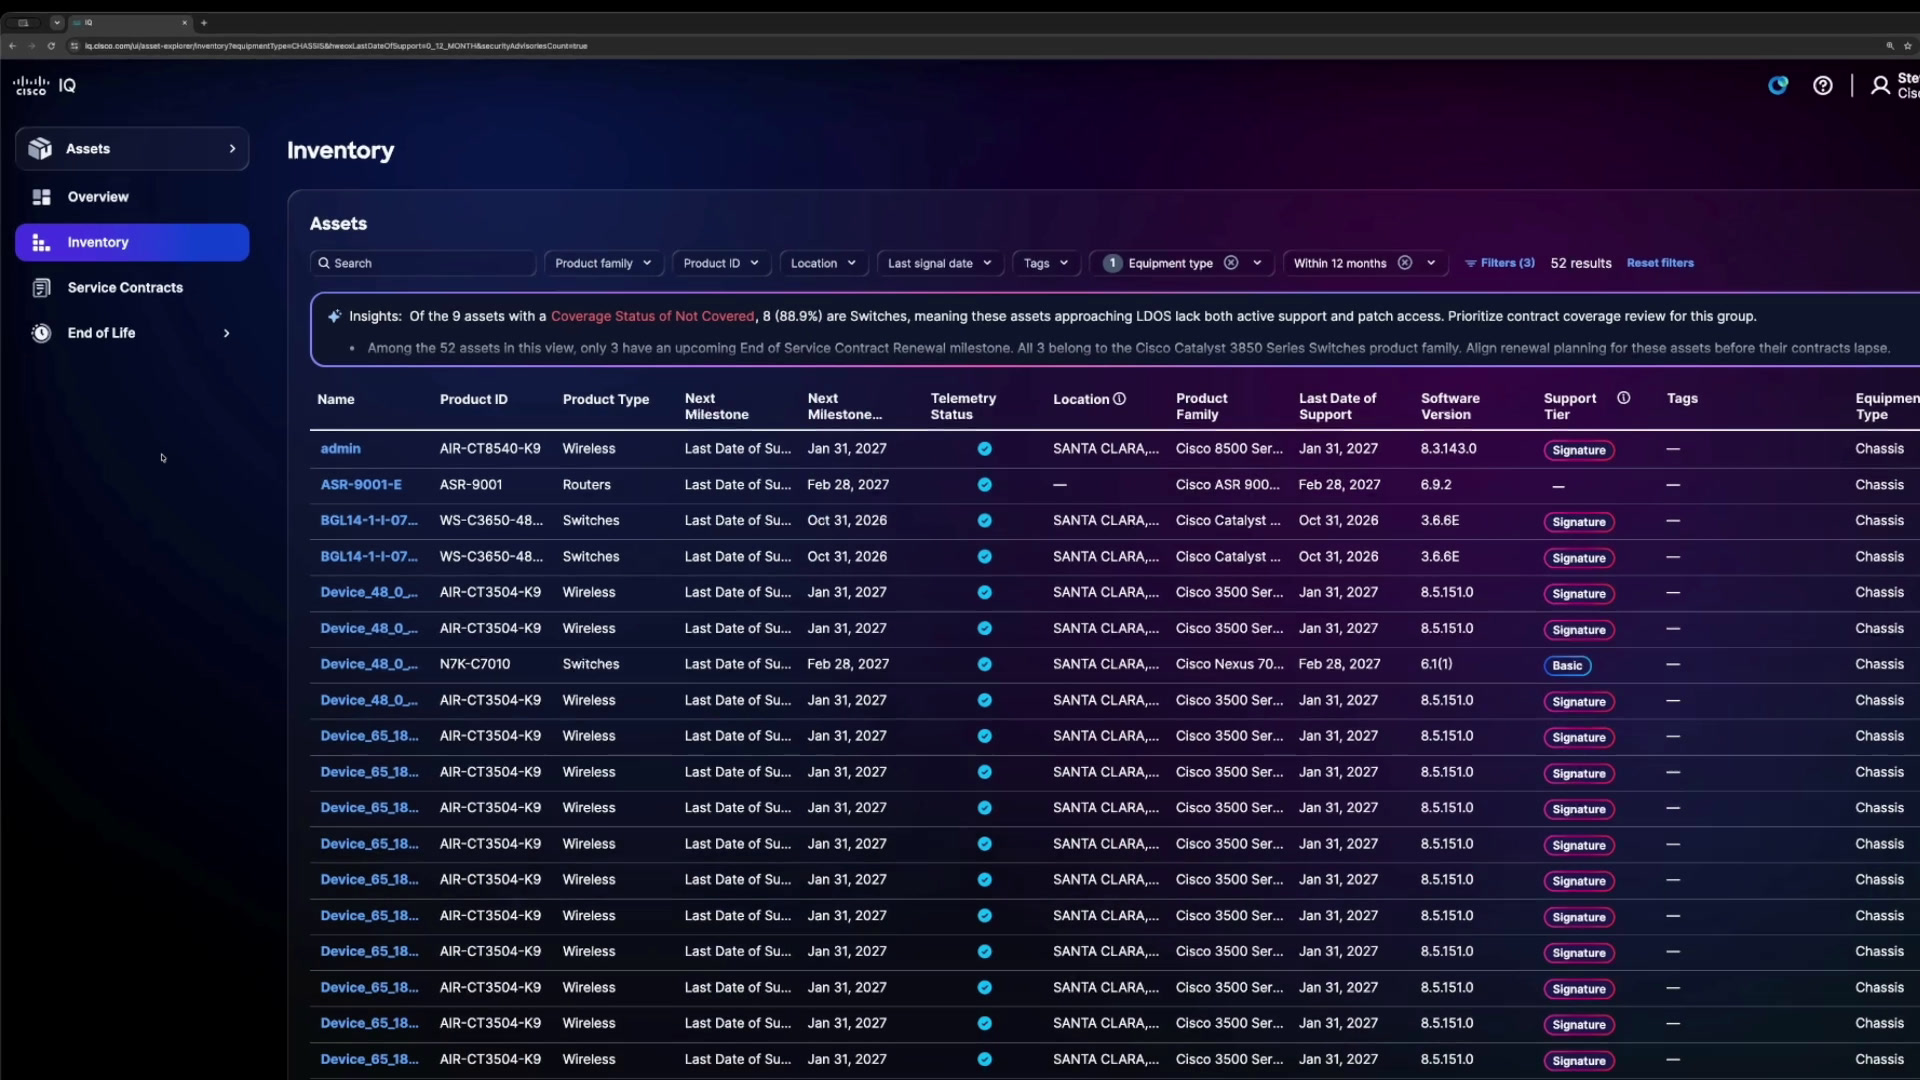Click Coverage Status of Not Covered link
The image size is (1920, 1080).
(x=652, y=316)
